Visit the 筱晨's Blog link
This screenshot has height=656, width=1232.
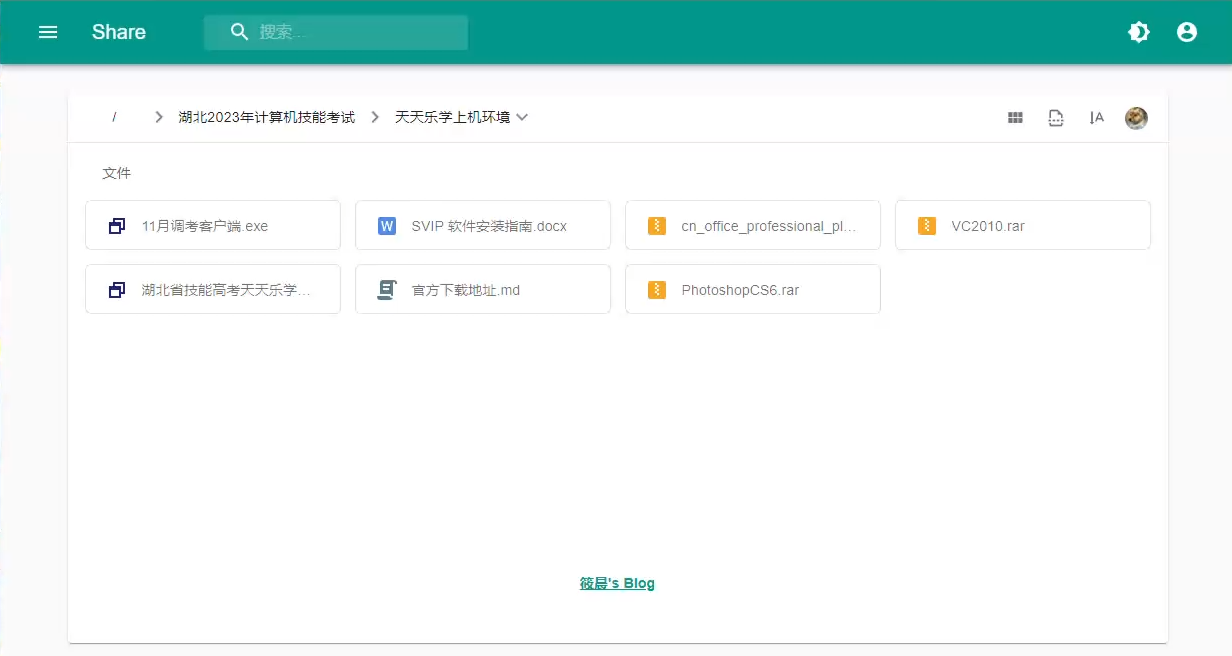point(617,583)
